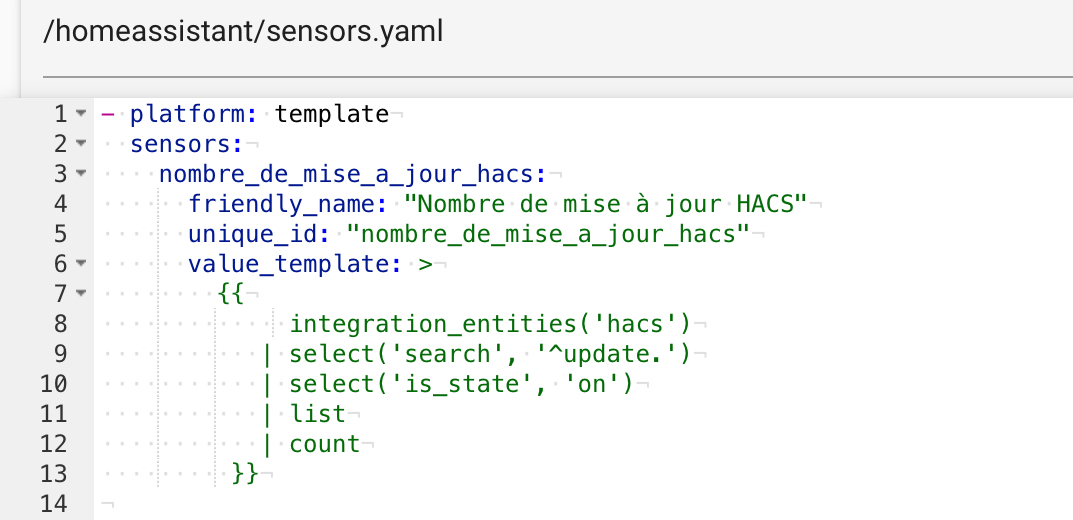Screen dimensions: 1073x520
Task: Collapse the sensors block fold arrow
Action: pos(81,144)
